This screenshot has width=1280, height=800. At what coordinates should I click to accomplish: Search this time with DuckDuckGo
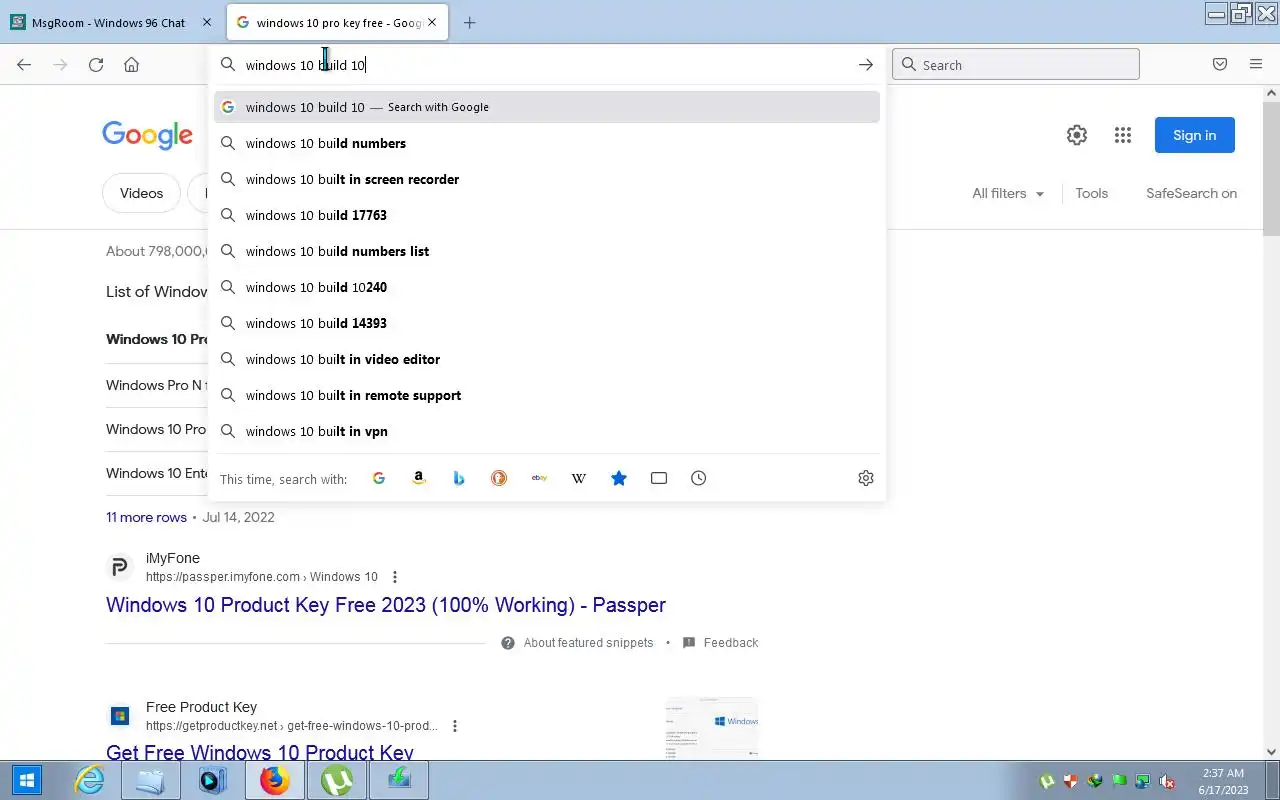pos(499,478)
